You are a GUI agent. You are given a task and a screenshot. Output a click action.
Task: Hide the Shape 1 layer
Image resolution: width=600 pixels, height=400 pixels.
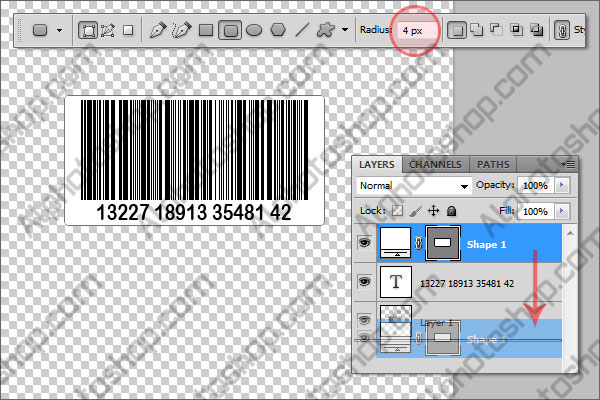pyautogui.click(x=365, y=243)
